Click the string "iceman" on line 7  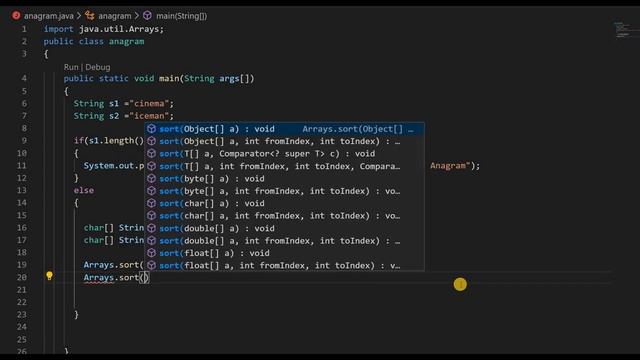click(x=149, y=116)
